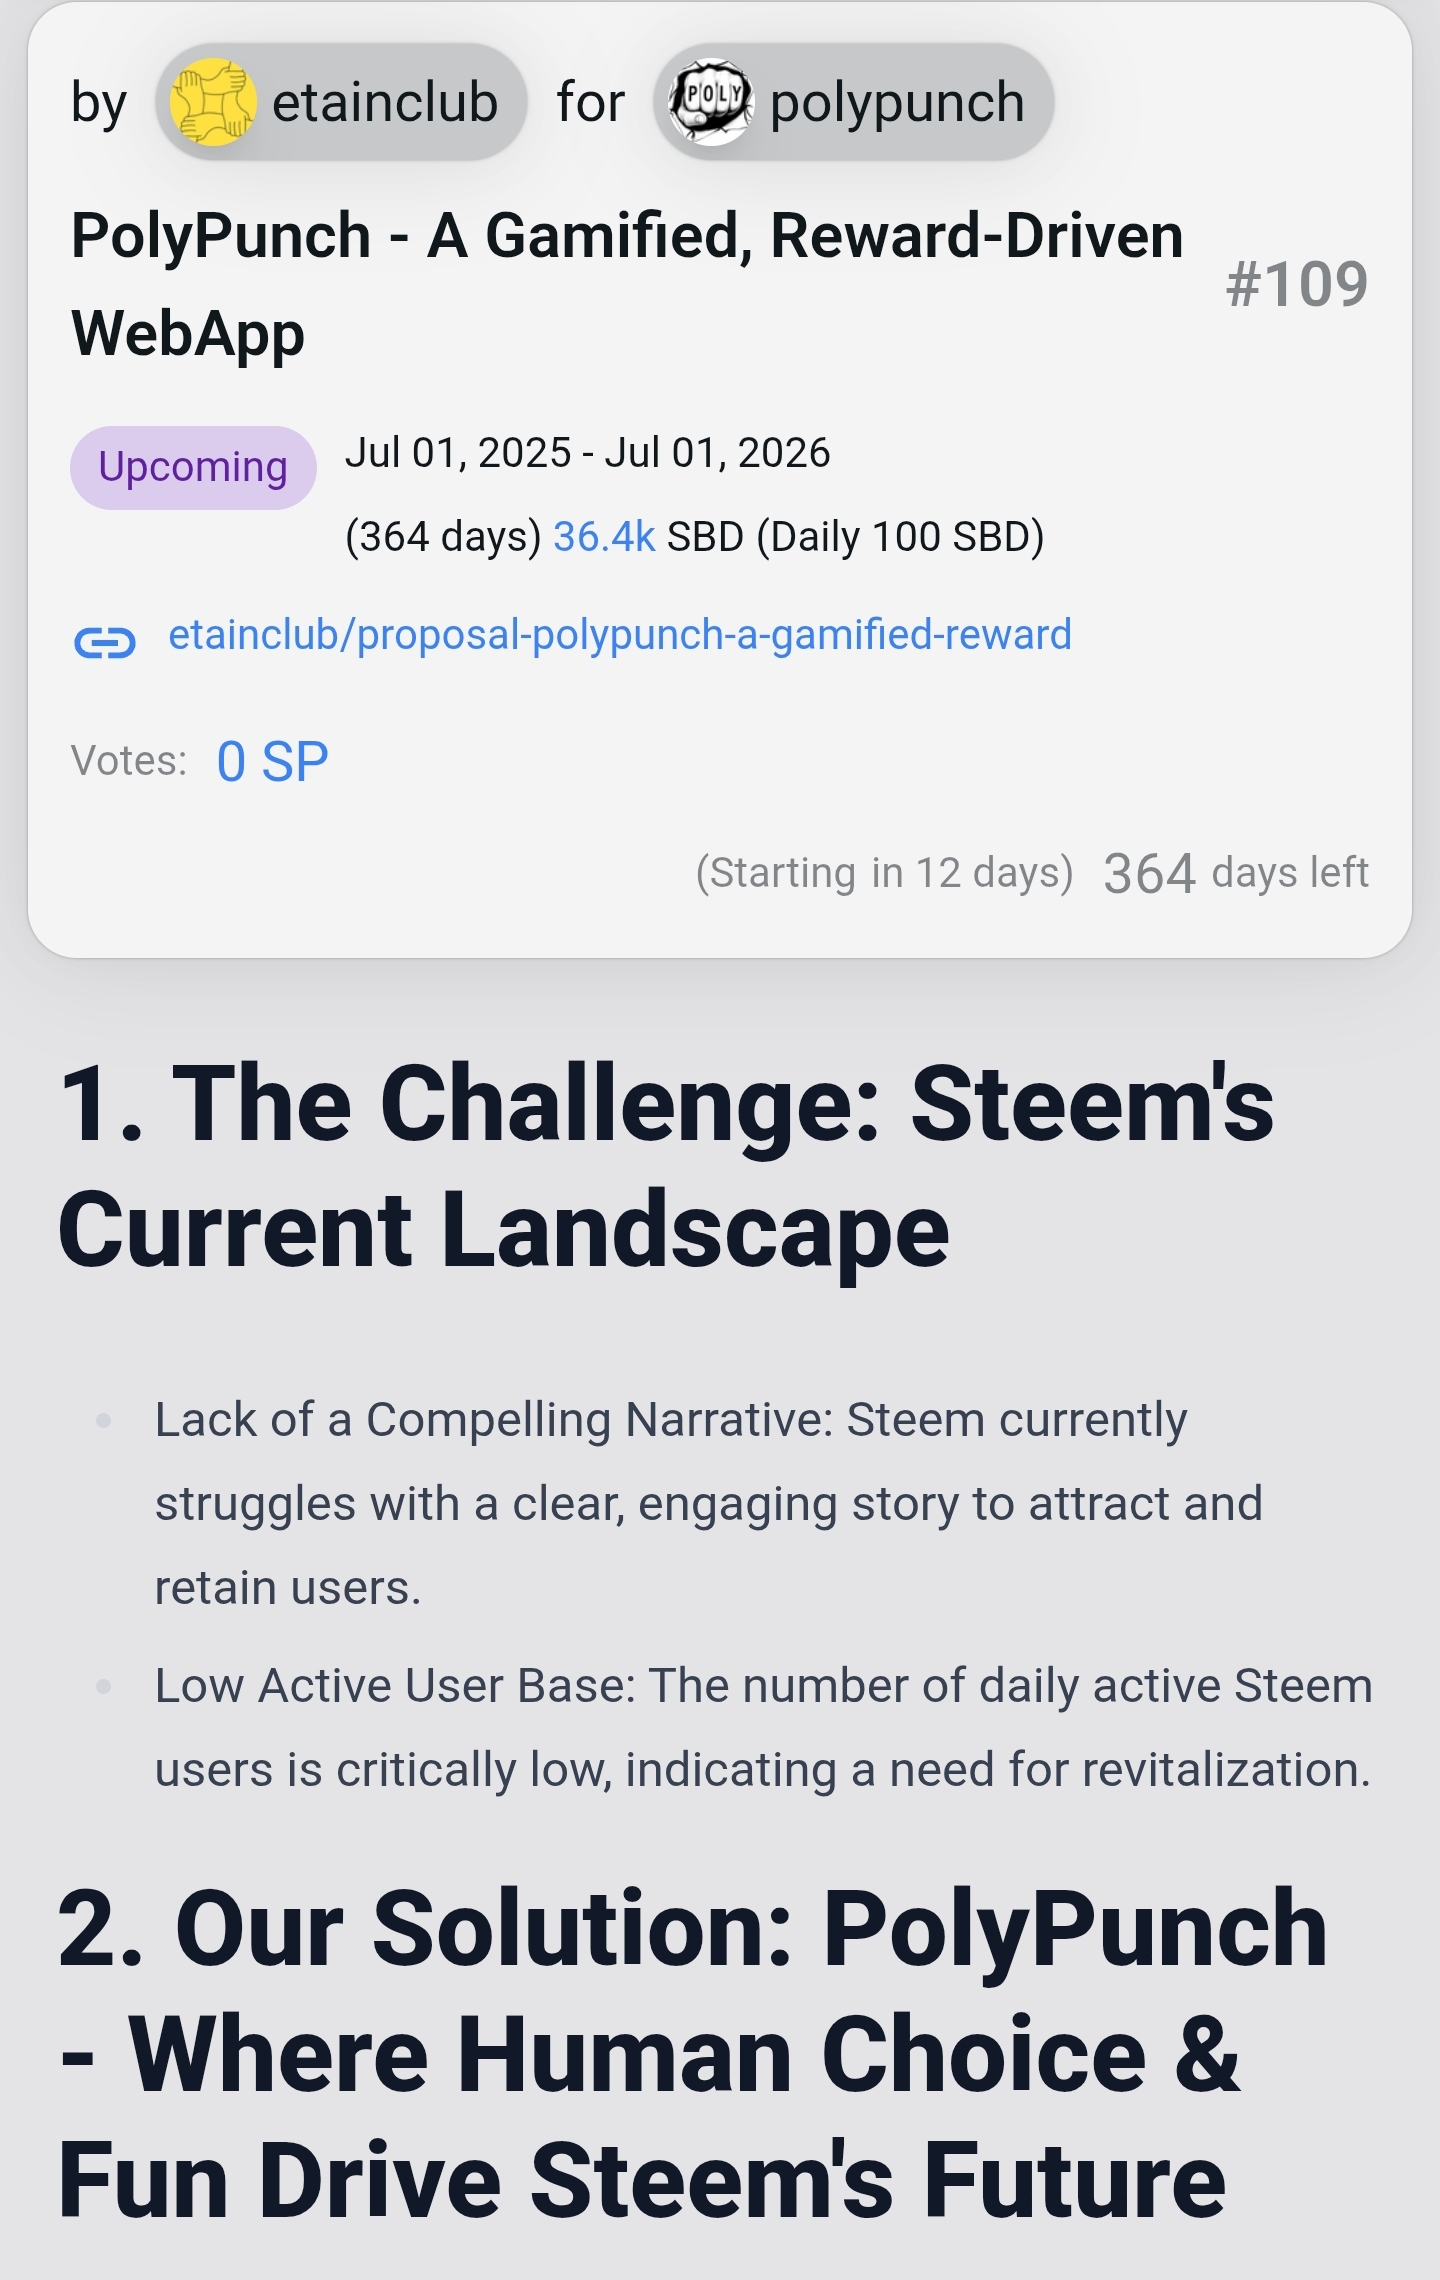
Task: Click the Jul 01, 2025 date range
Action: 587,453
